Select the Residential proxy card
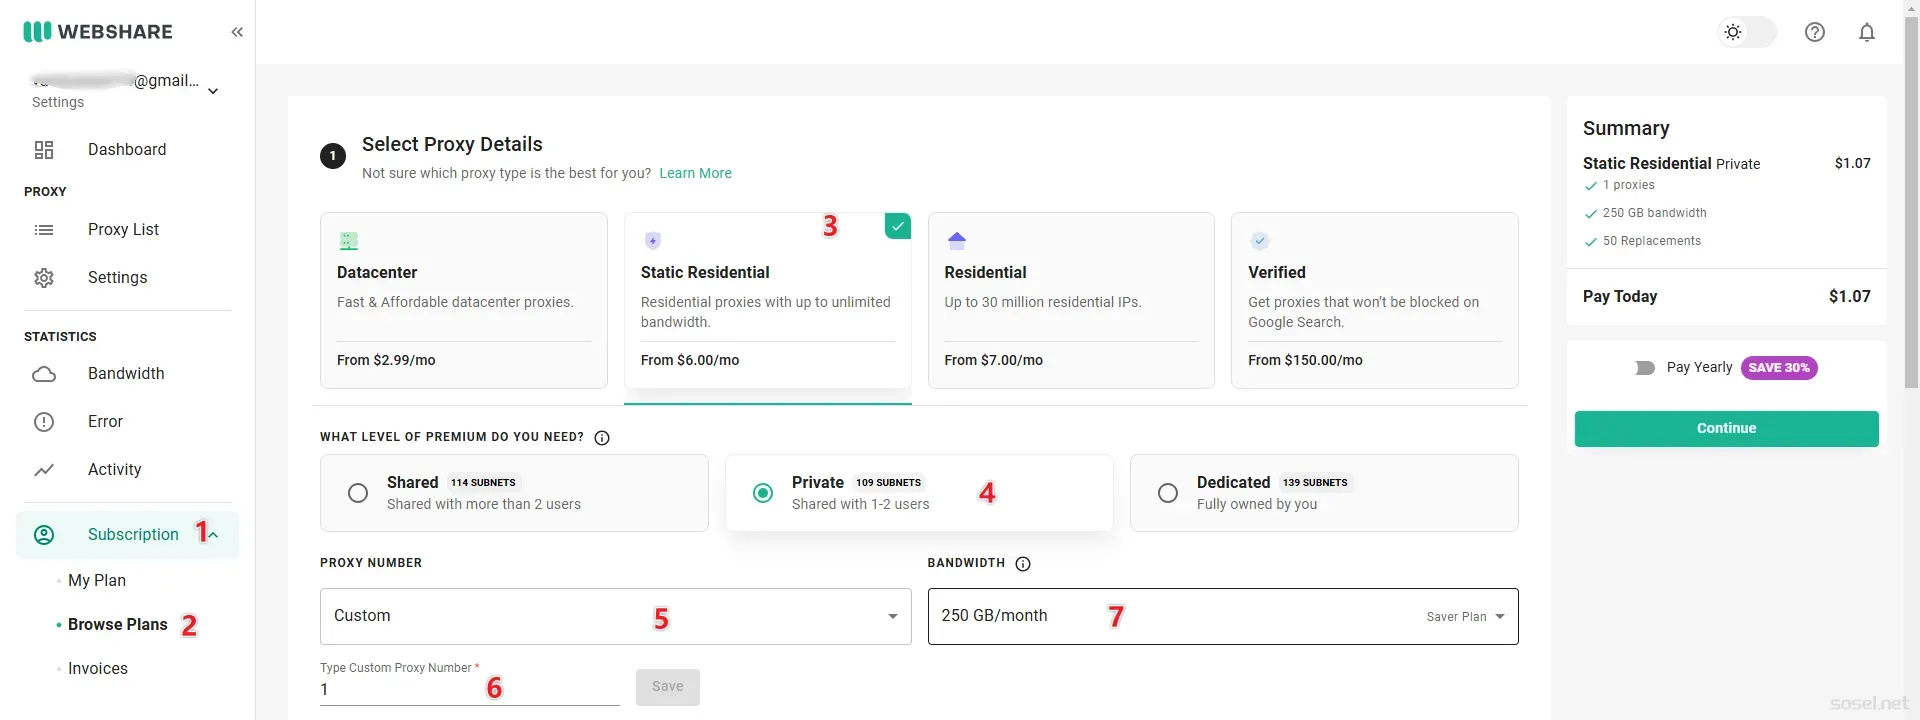1920x720 pixels. [x=1071, y=300]
